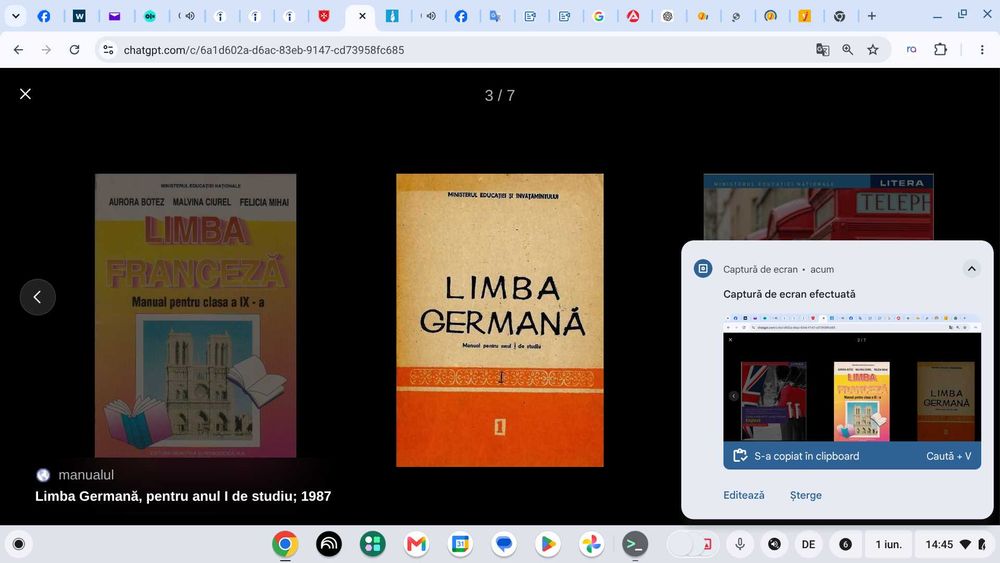Image resolution: width=1000 pixels, height=563 pixels.
Task: Open the Limba Germană book cover image
Action: coord(499,320)
